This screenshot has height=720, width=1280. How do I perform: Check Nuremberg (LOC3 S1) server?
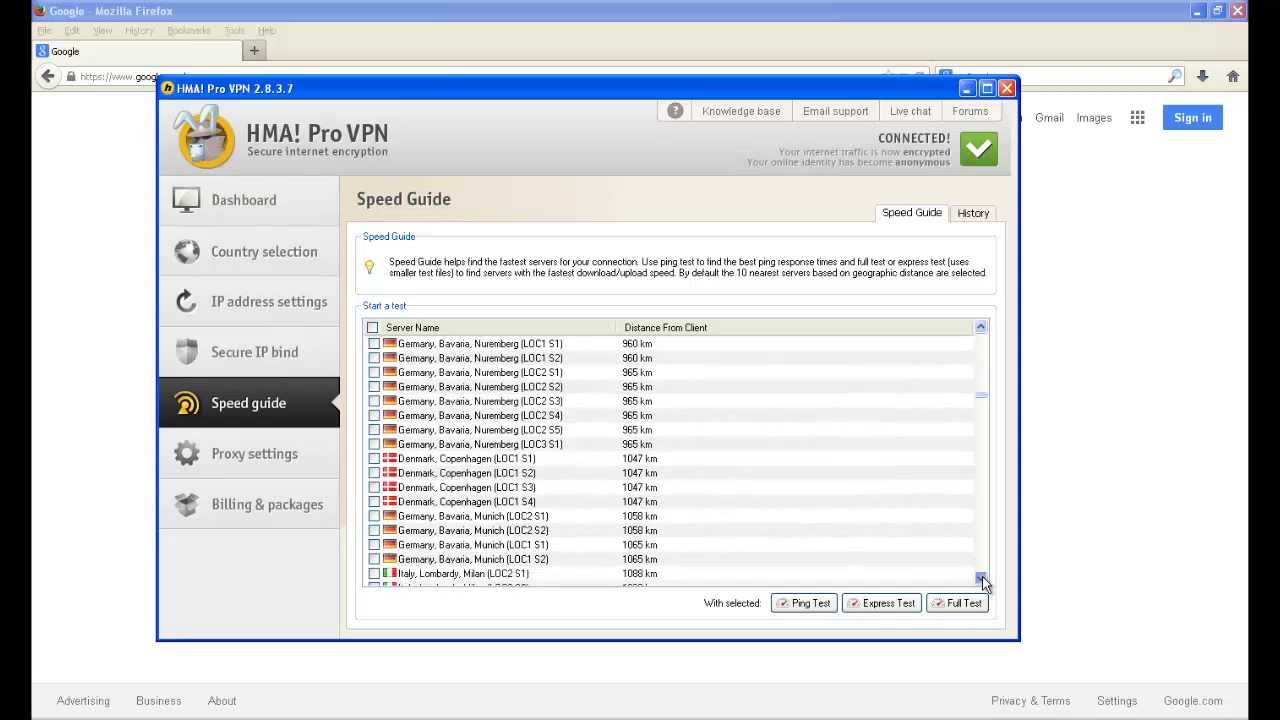click(374, 444)
